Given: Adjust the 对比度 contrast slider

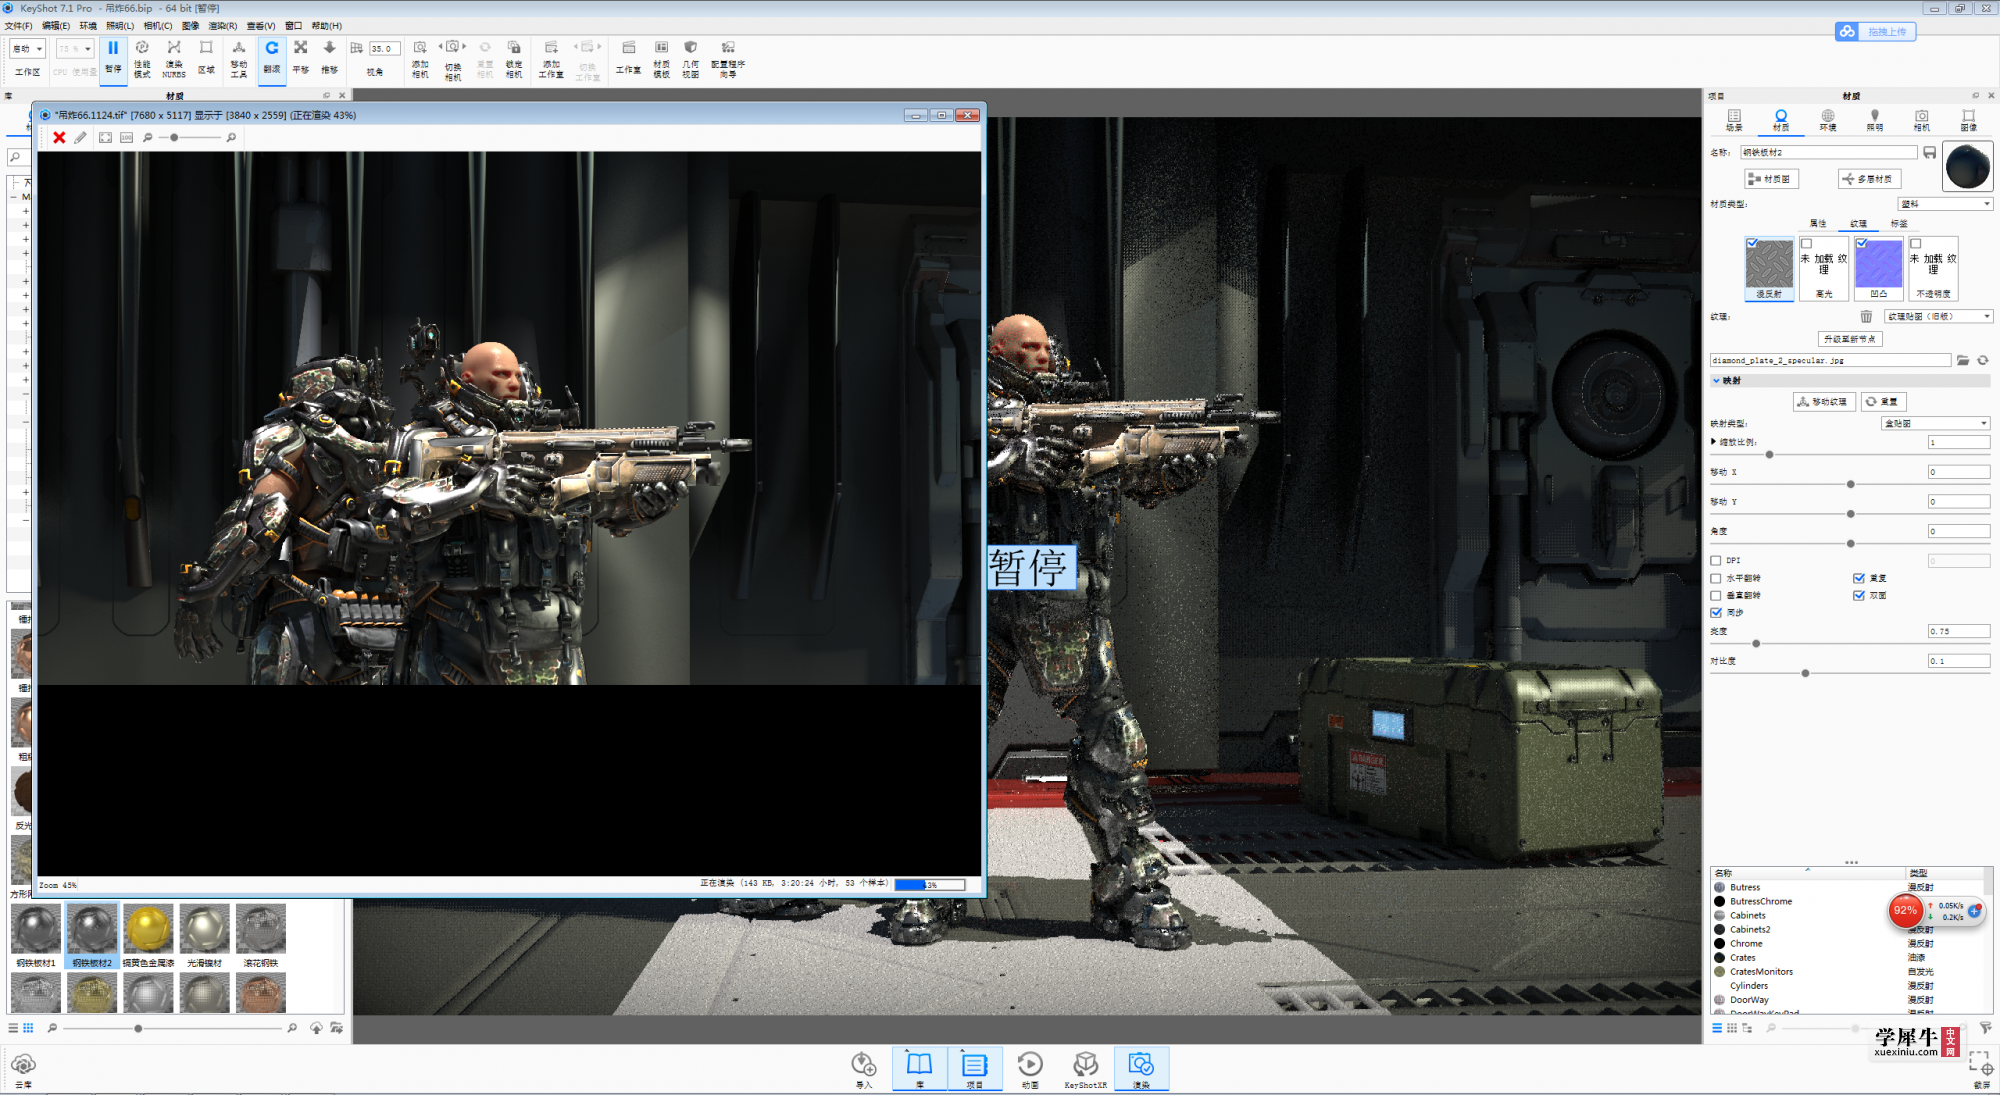Looking at the screenshot, I should pyautogui.click(x=1805, y=673).
